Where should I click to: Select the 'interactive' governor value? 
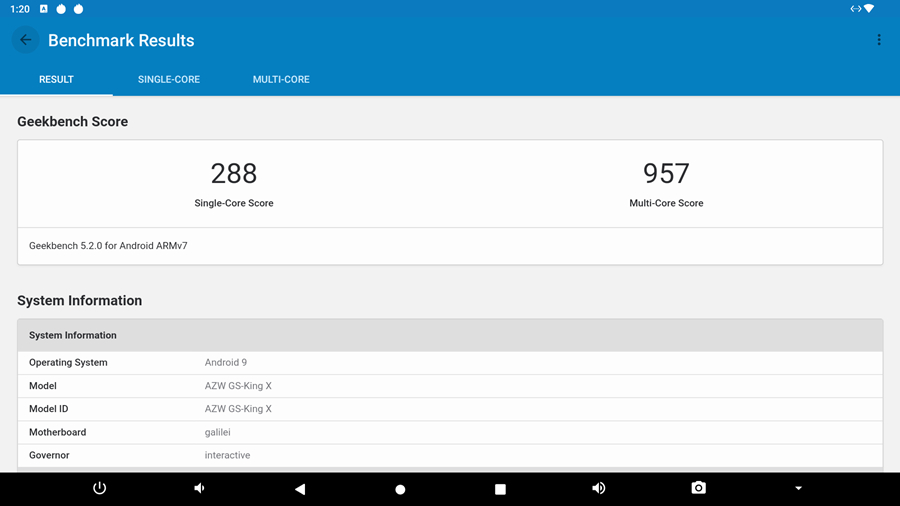[227, 455]
